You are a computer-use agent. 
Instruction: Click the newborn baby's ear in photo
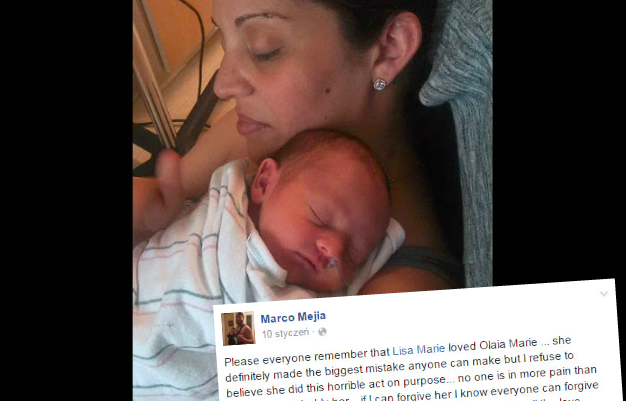[x=263, y=181]
